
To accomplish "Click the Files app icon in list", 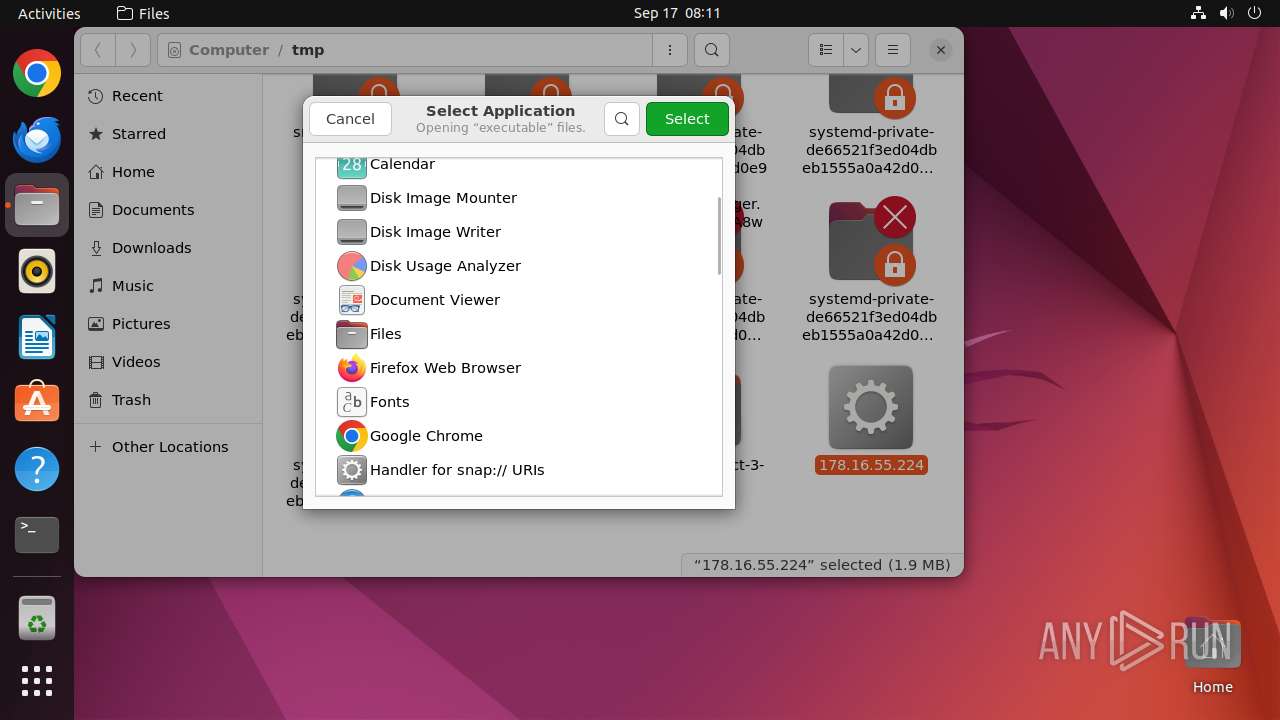I will (x=352, y=334).
